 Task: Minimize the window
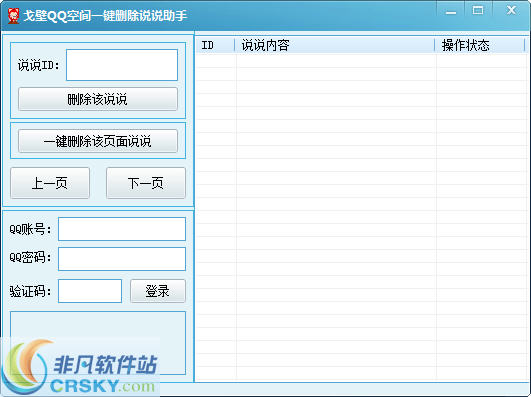(x=451, y=12)
